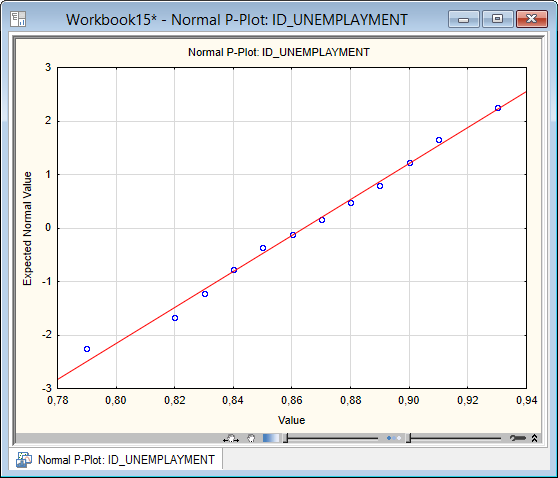Open graph options wrench icon
This screenshot has height=478, width=558.
click(517, 438)
